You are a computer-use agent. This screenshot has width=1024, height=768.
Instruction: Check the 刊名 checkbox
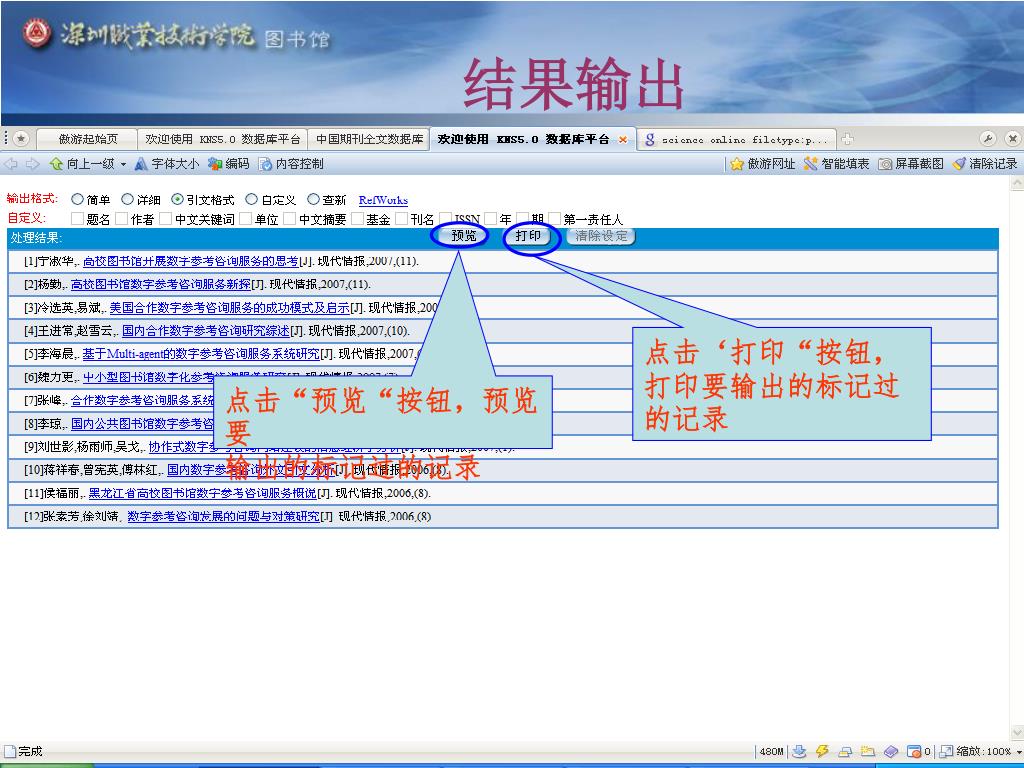coord(402,218)
